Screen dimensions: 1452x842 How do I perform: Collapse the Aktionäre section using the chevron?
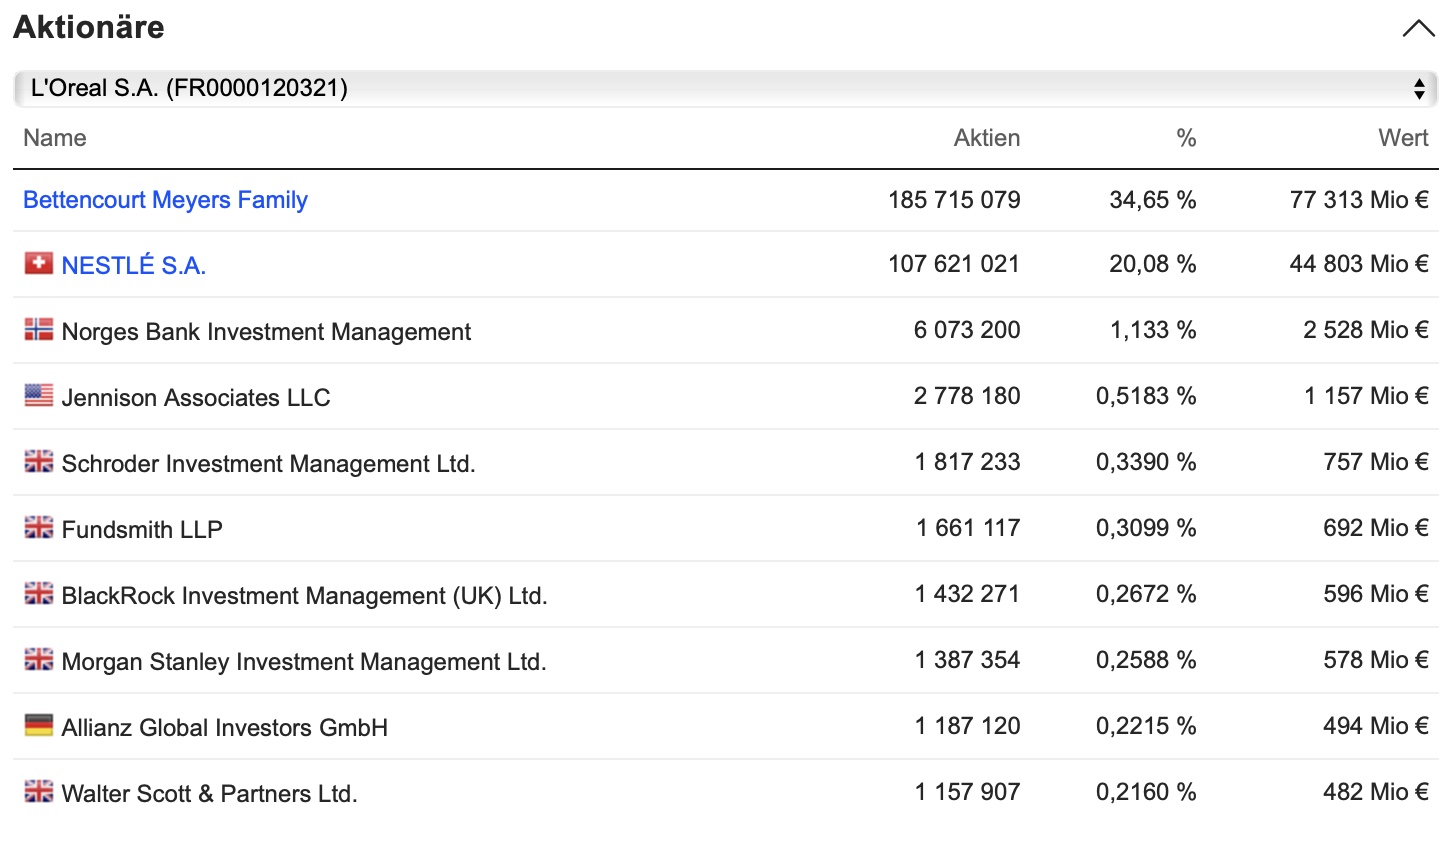pos(1417,28)
